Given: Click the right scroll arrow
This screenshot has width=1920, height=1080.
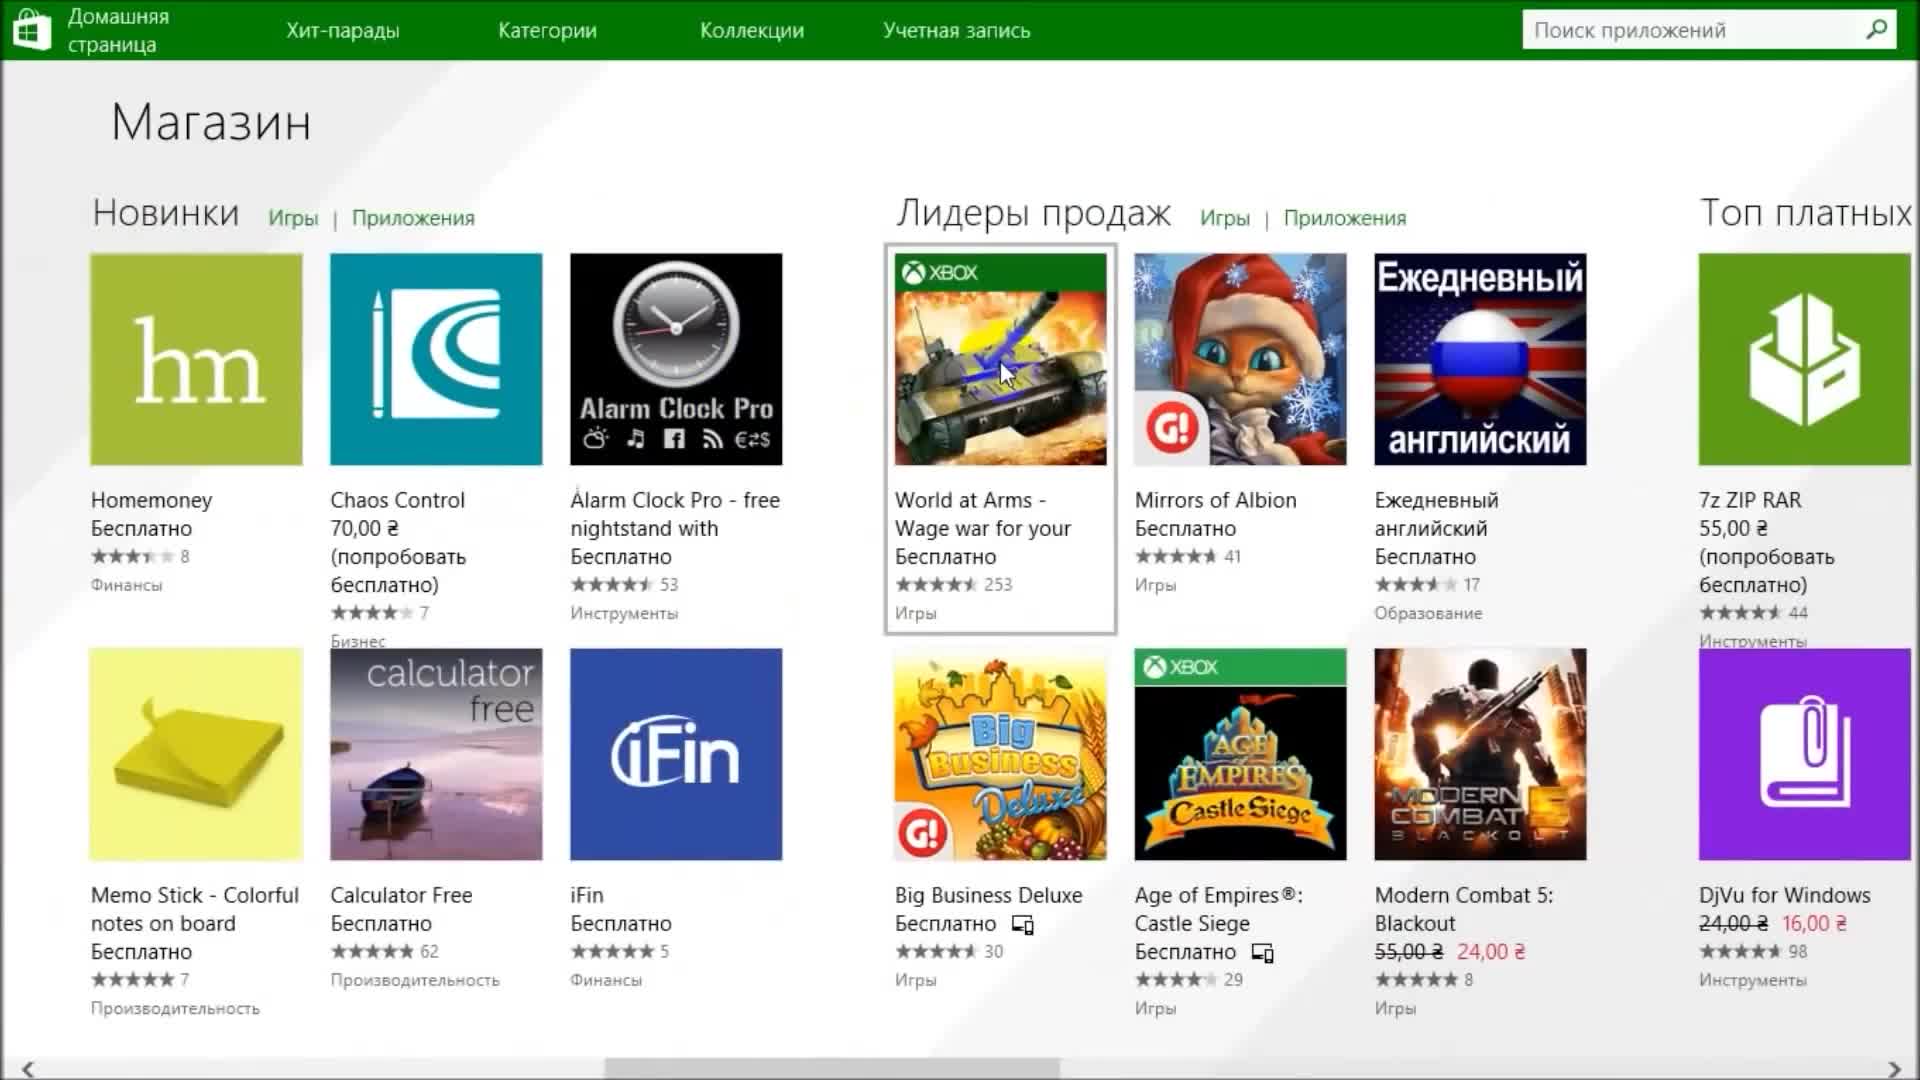Looking at the screenshot, I should coord(1894,1069).
